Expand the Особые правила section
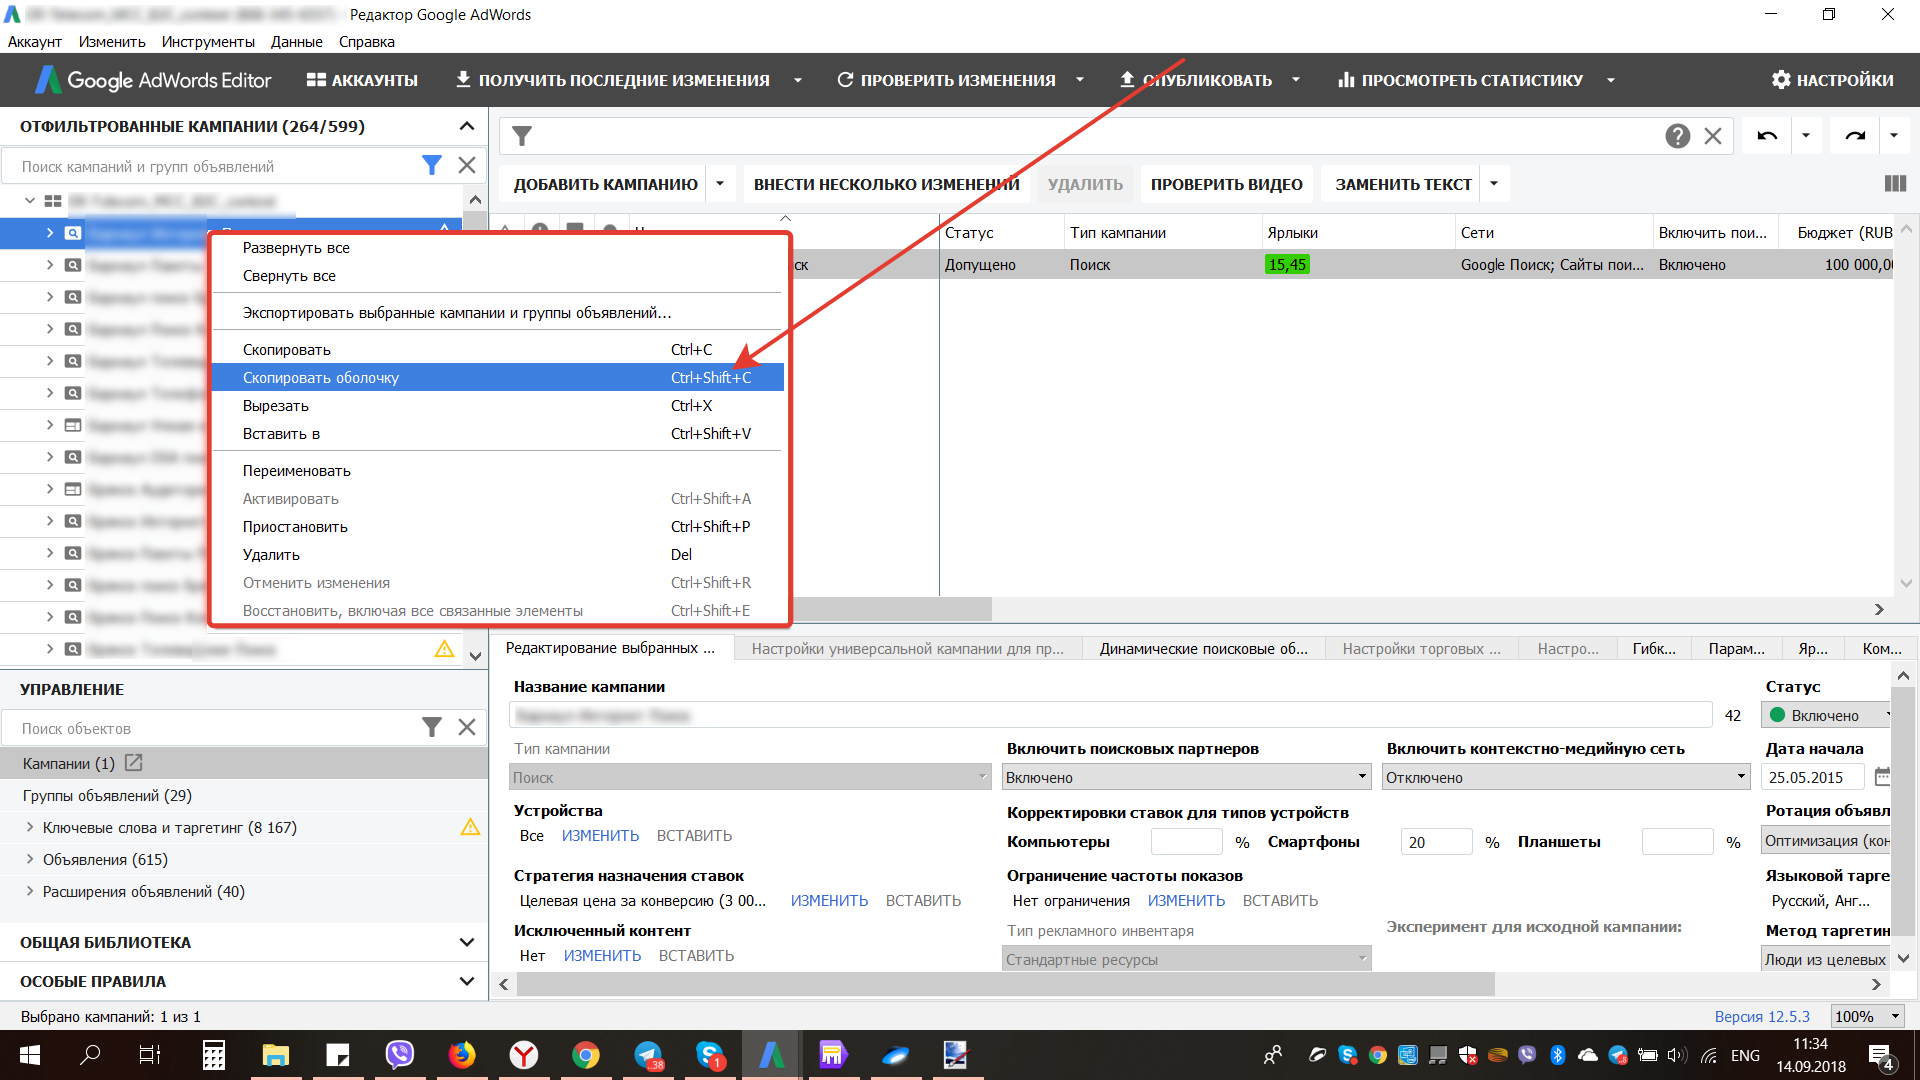The image size is (1920, 1080). 467,981
